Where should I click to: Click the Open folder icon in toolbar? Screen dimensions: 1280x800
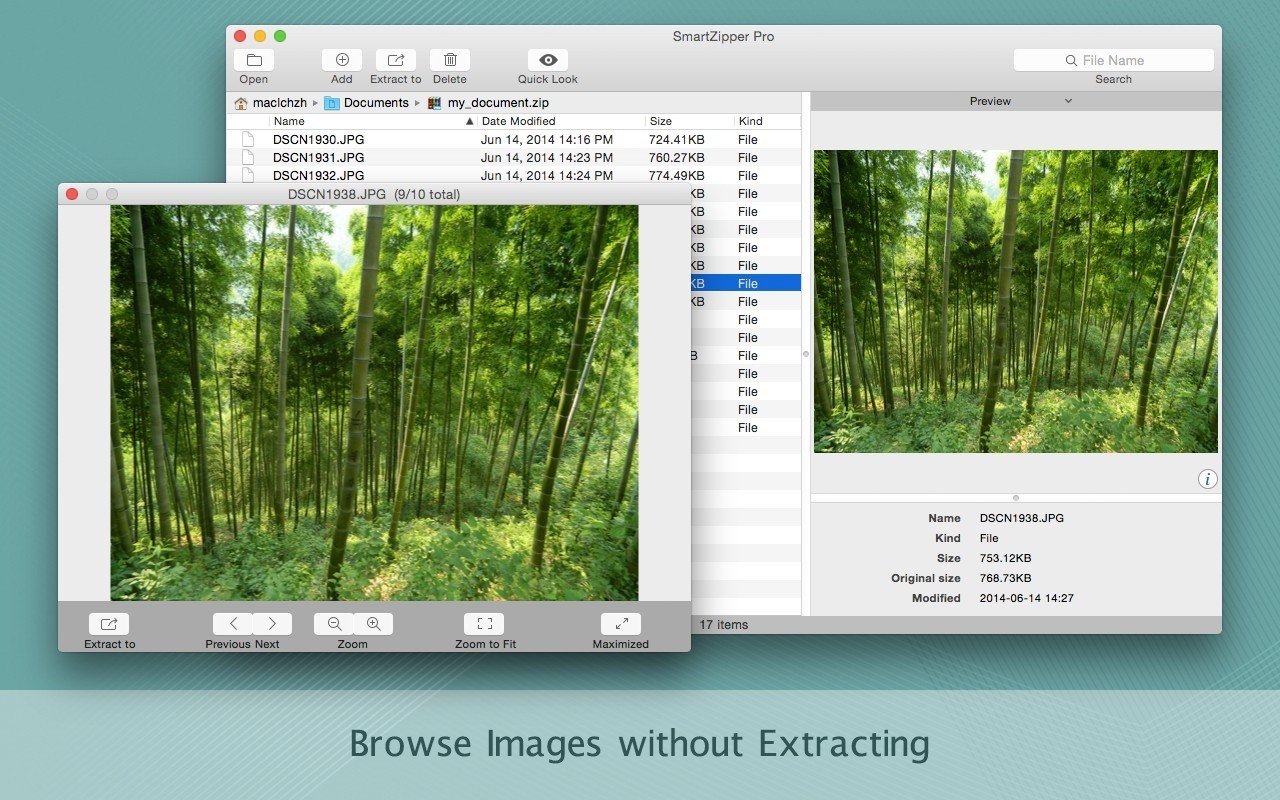pyautogui.click(x=254, y=60)
